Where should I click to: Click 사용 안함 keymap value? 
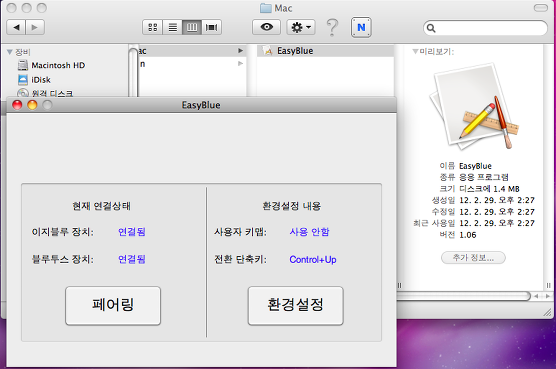(309, 232)
